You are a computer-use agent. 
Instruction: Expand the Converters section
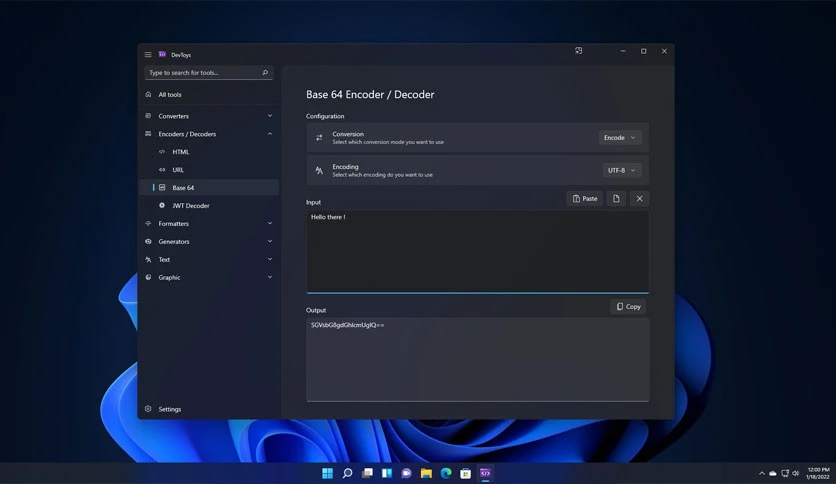click(x=270, y=116)
